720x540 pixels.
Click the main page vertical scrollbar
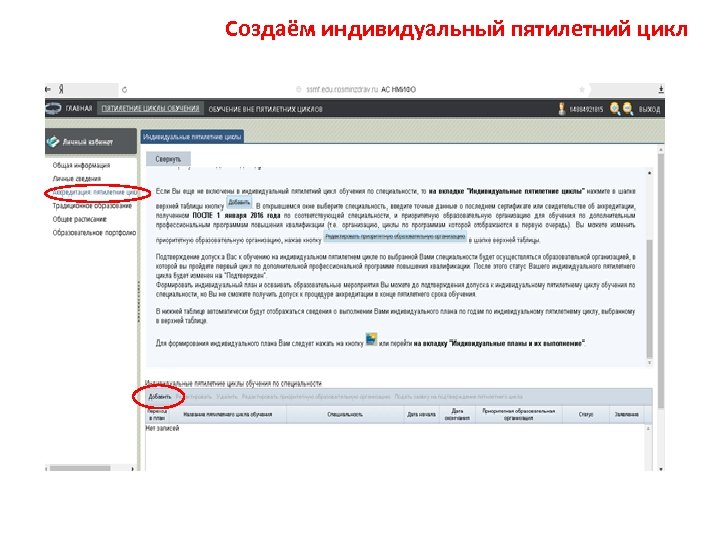coord(661,280)
